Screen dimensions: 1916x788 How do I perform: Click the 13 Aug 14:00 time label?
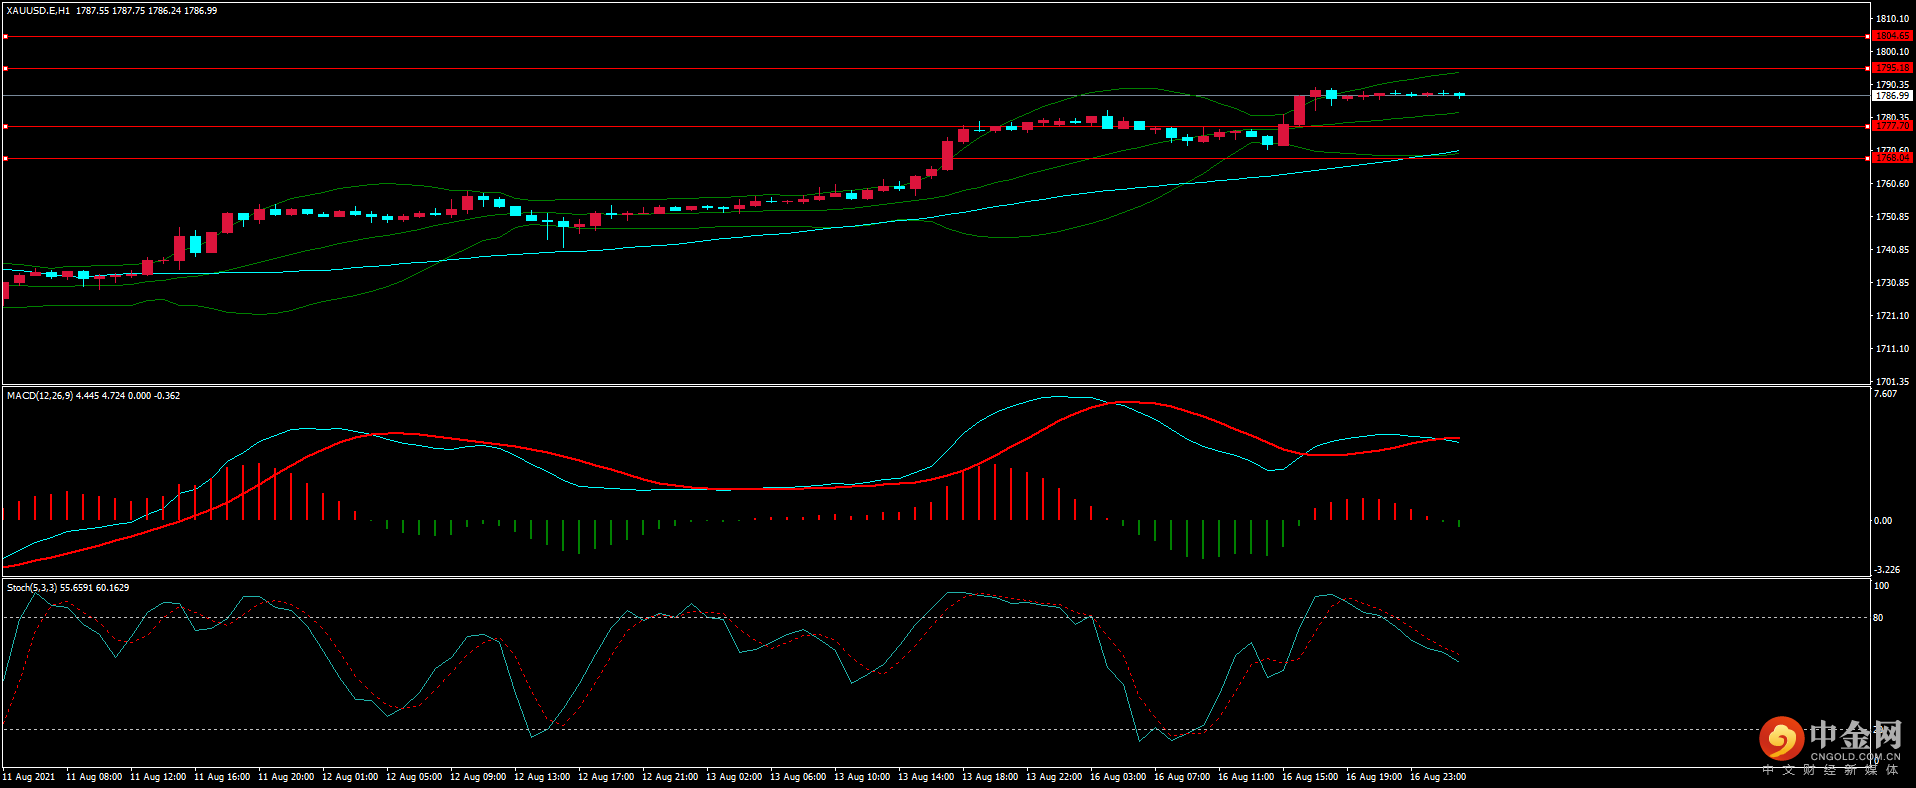coord(925,777)
